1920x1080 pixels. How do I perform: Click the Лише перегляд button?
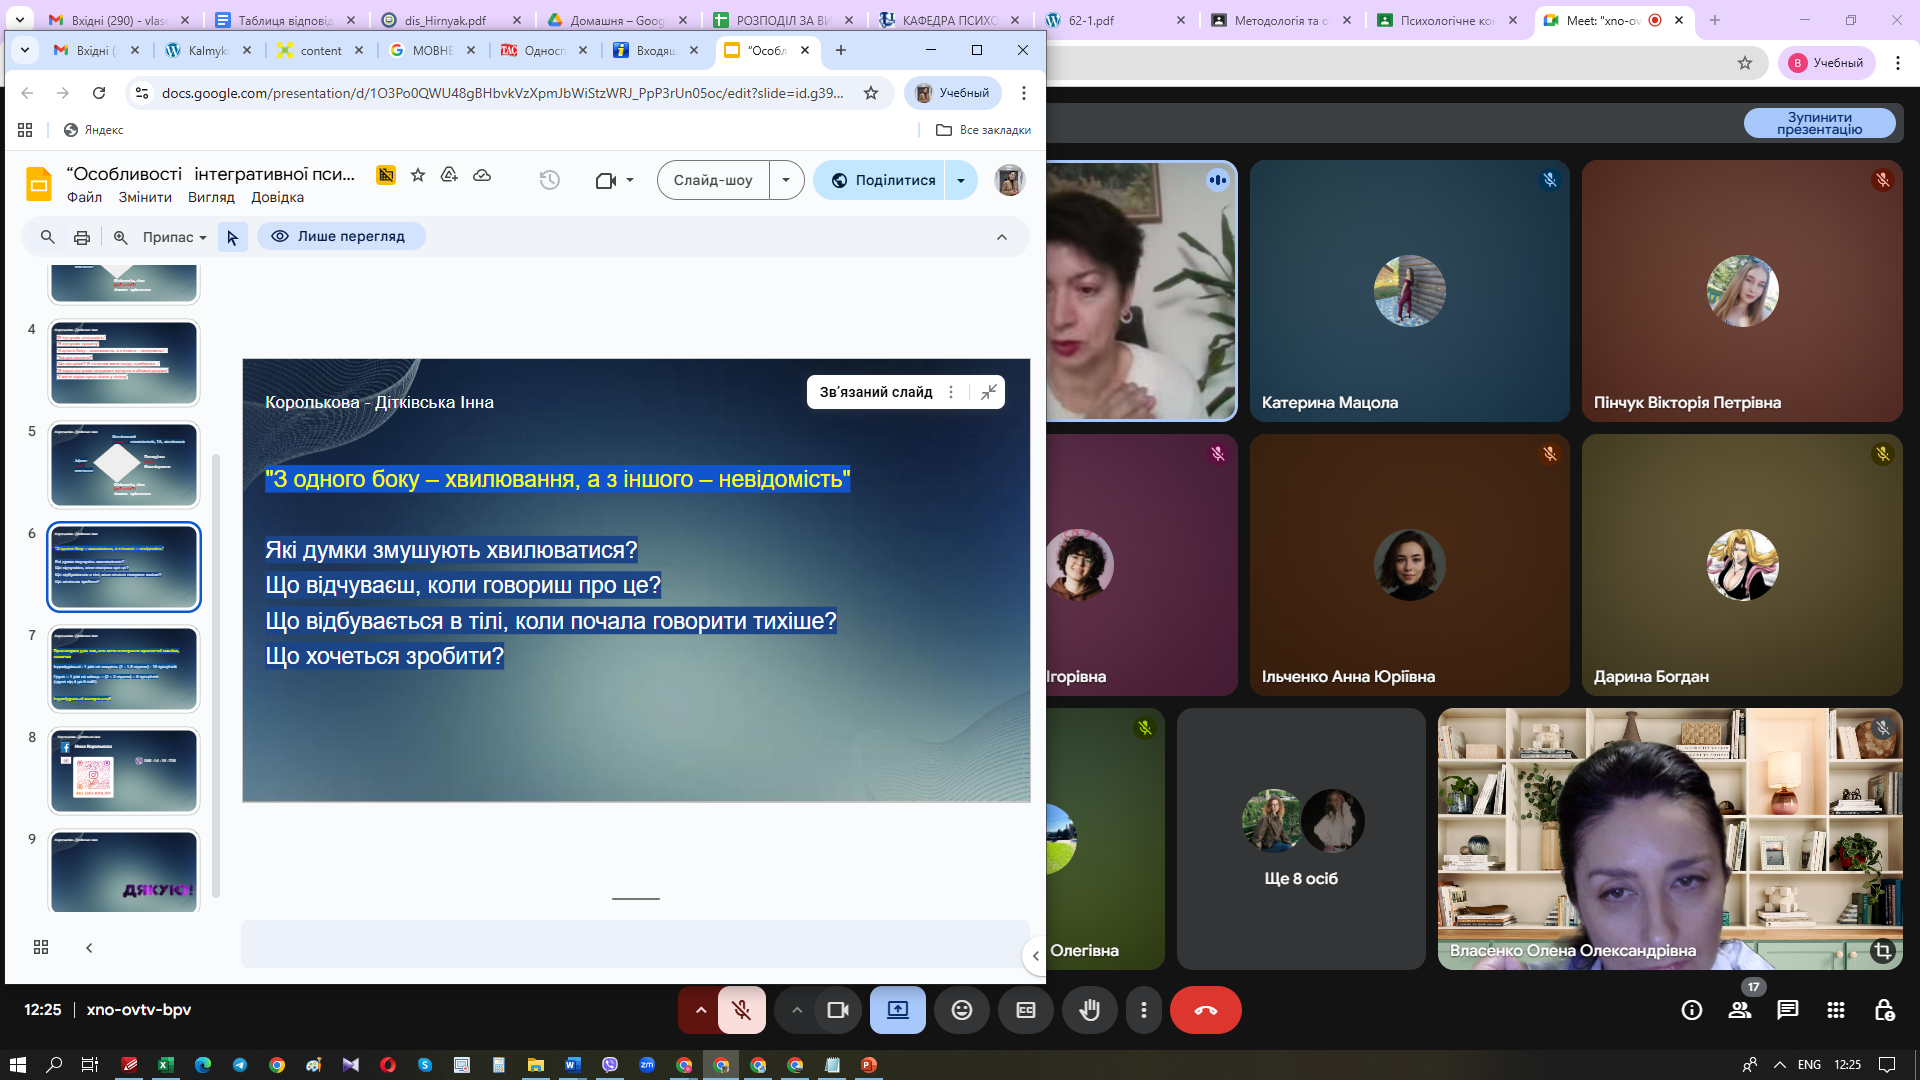(x=340, y=236)
